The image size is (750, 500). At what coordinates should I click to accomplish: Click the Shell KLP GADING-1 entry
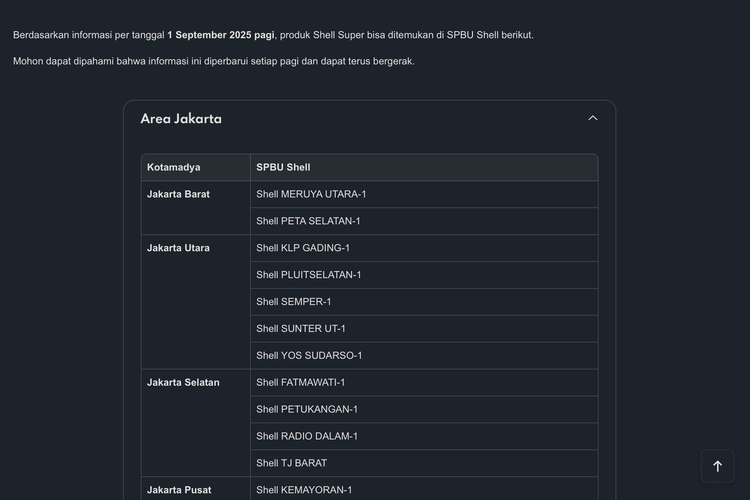303,248
